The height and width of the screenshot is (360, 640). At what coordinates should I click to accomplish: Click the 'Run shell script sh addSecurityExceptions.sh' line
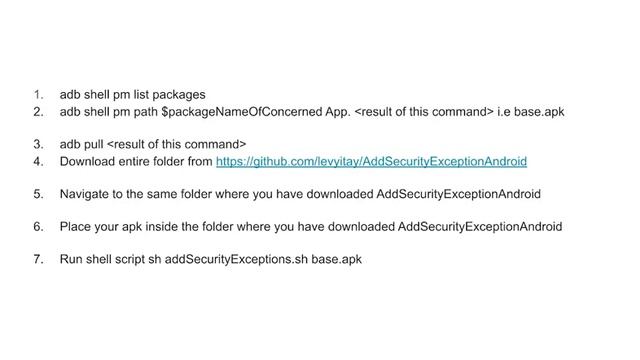pyautogui.click(x=211, y=259)
